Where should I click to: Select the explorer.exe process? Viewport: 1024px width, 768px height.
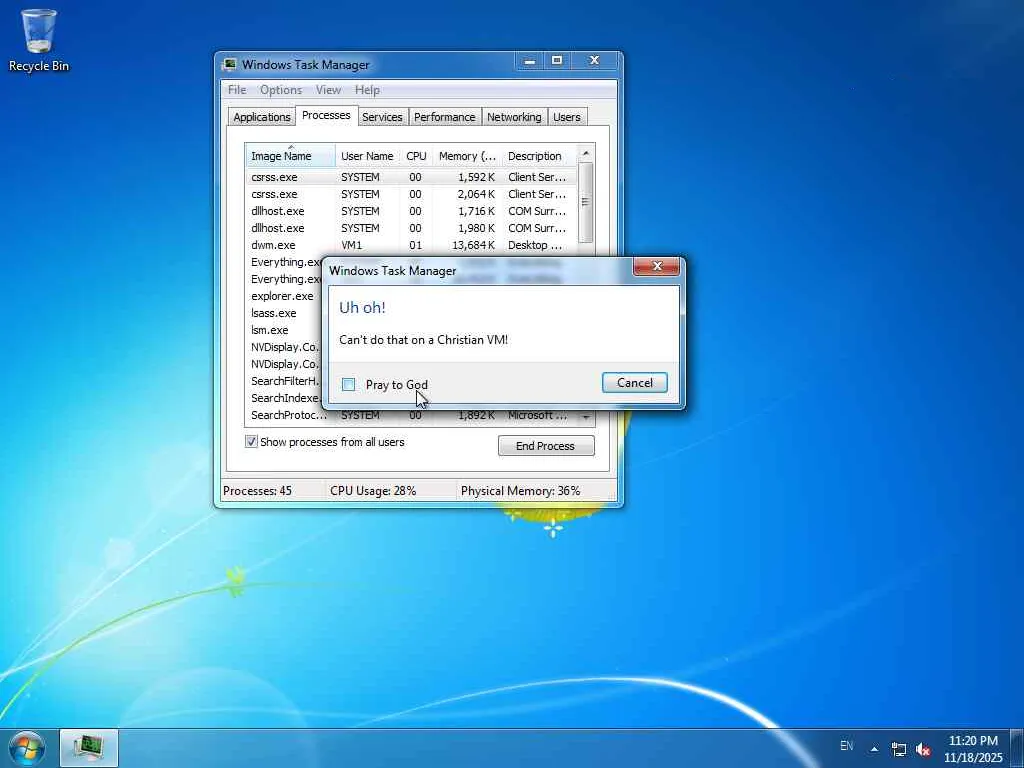(x=284, y=296)
